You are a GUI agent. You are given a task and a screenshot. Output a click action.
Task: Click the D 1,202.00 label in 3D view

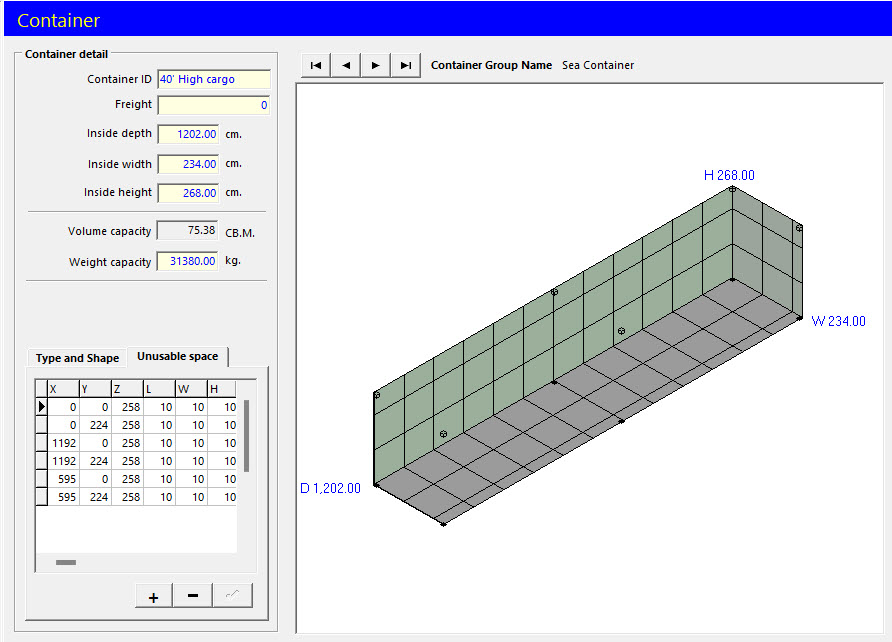click(330, 488)
